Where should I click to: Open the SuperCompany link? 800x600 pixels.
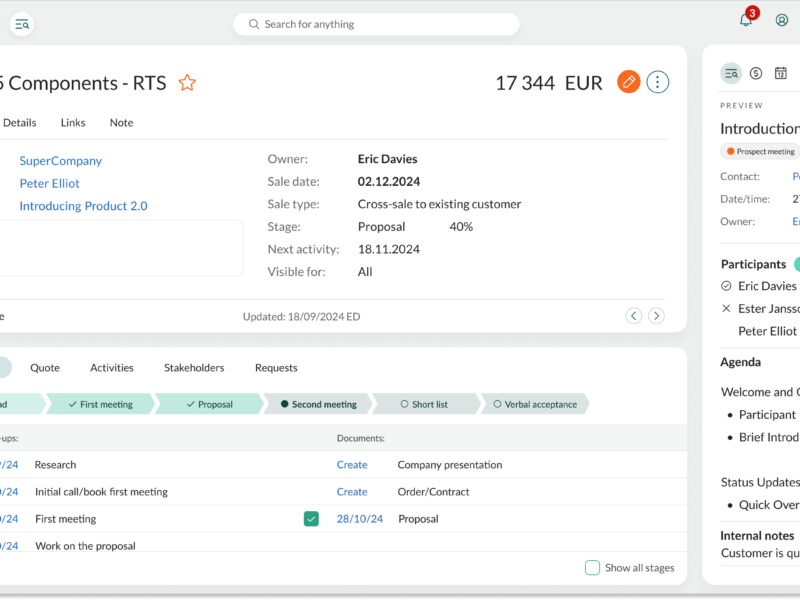pyautogui.click(x=60, y=161)
